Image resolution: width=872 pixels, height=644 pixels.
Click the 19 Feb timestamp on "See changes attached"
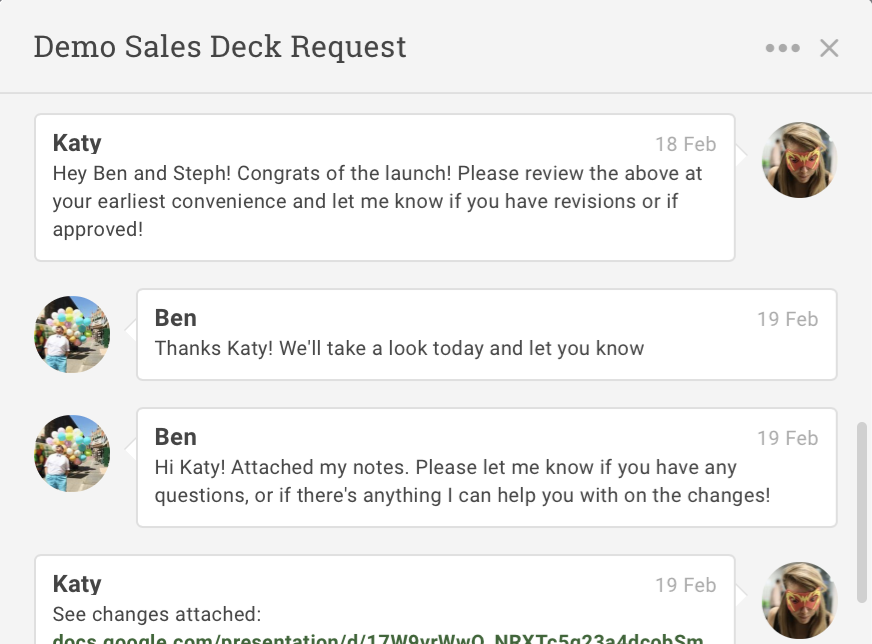(685, 585)
